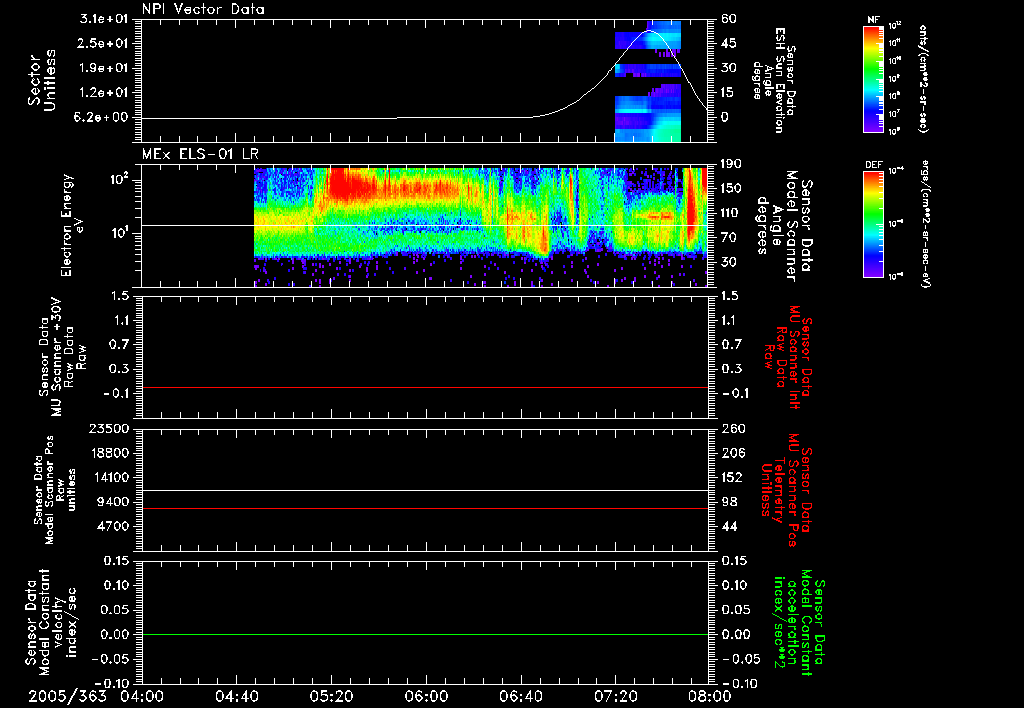Click the 9400 scanner position tick

click(x=114, y=502)
